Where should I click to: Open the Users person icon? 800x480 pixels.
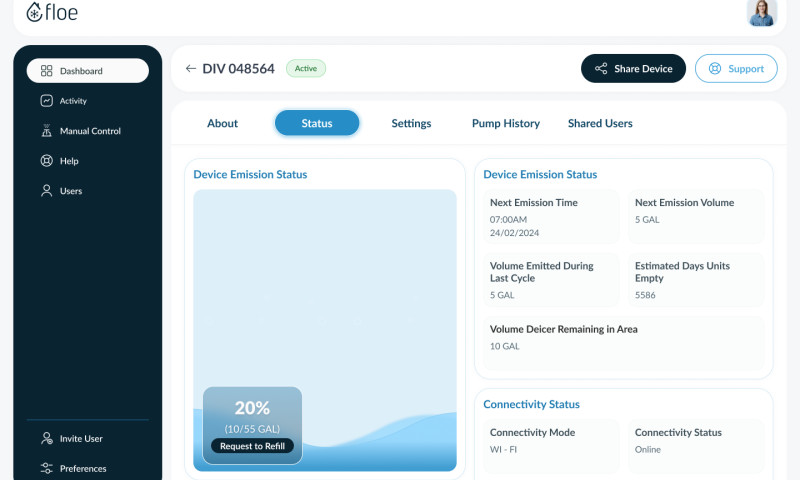coord(46,191)
